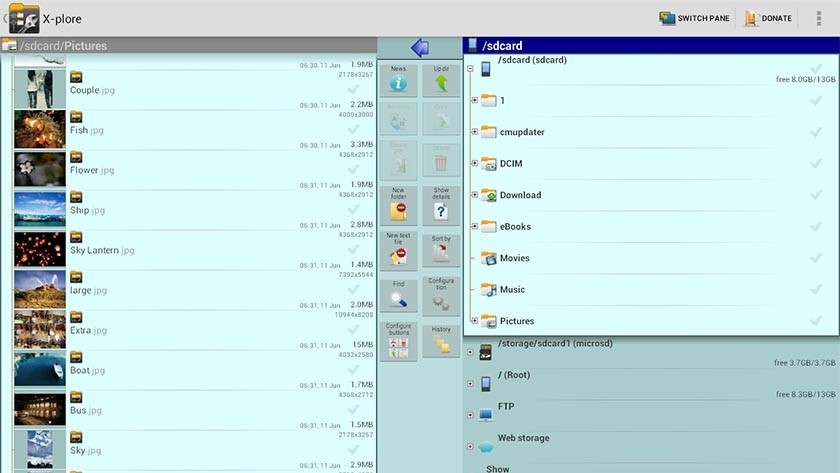Toggle the checkmark on cmupdater folder

(816, 132)
